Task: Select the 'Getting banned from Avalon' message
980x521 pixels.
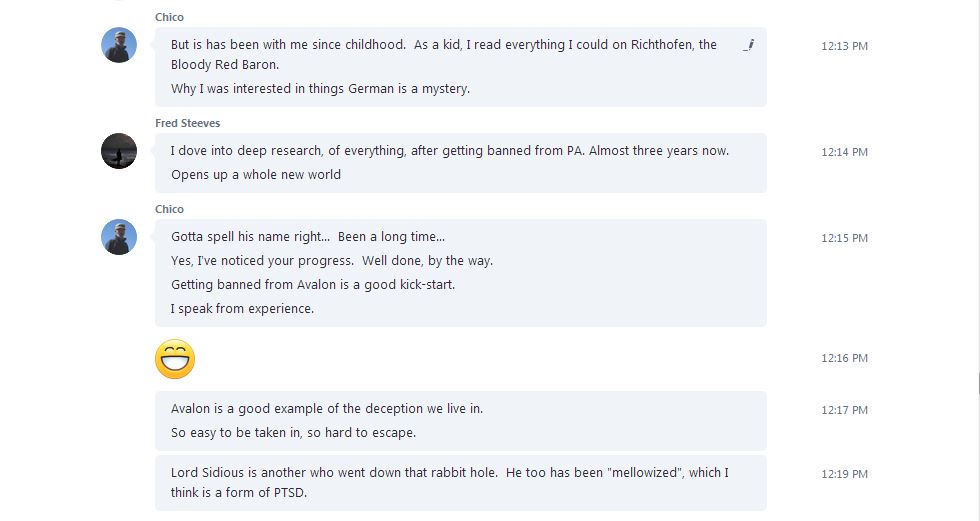Action: (x=313, y=285)
